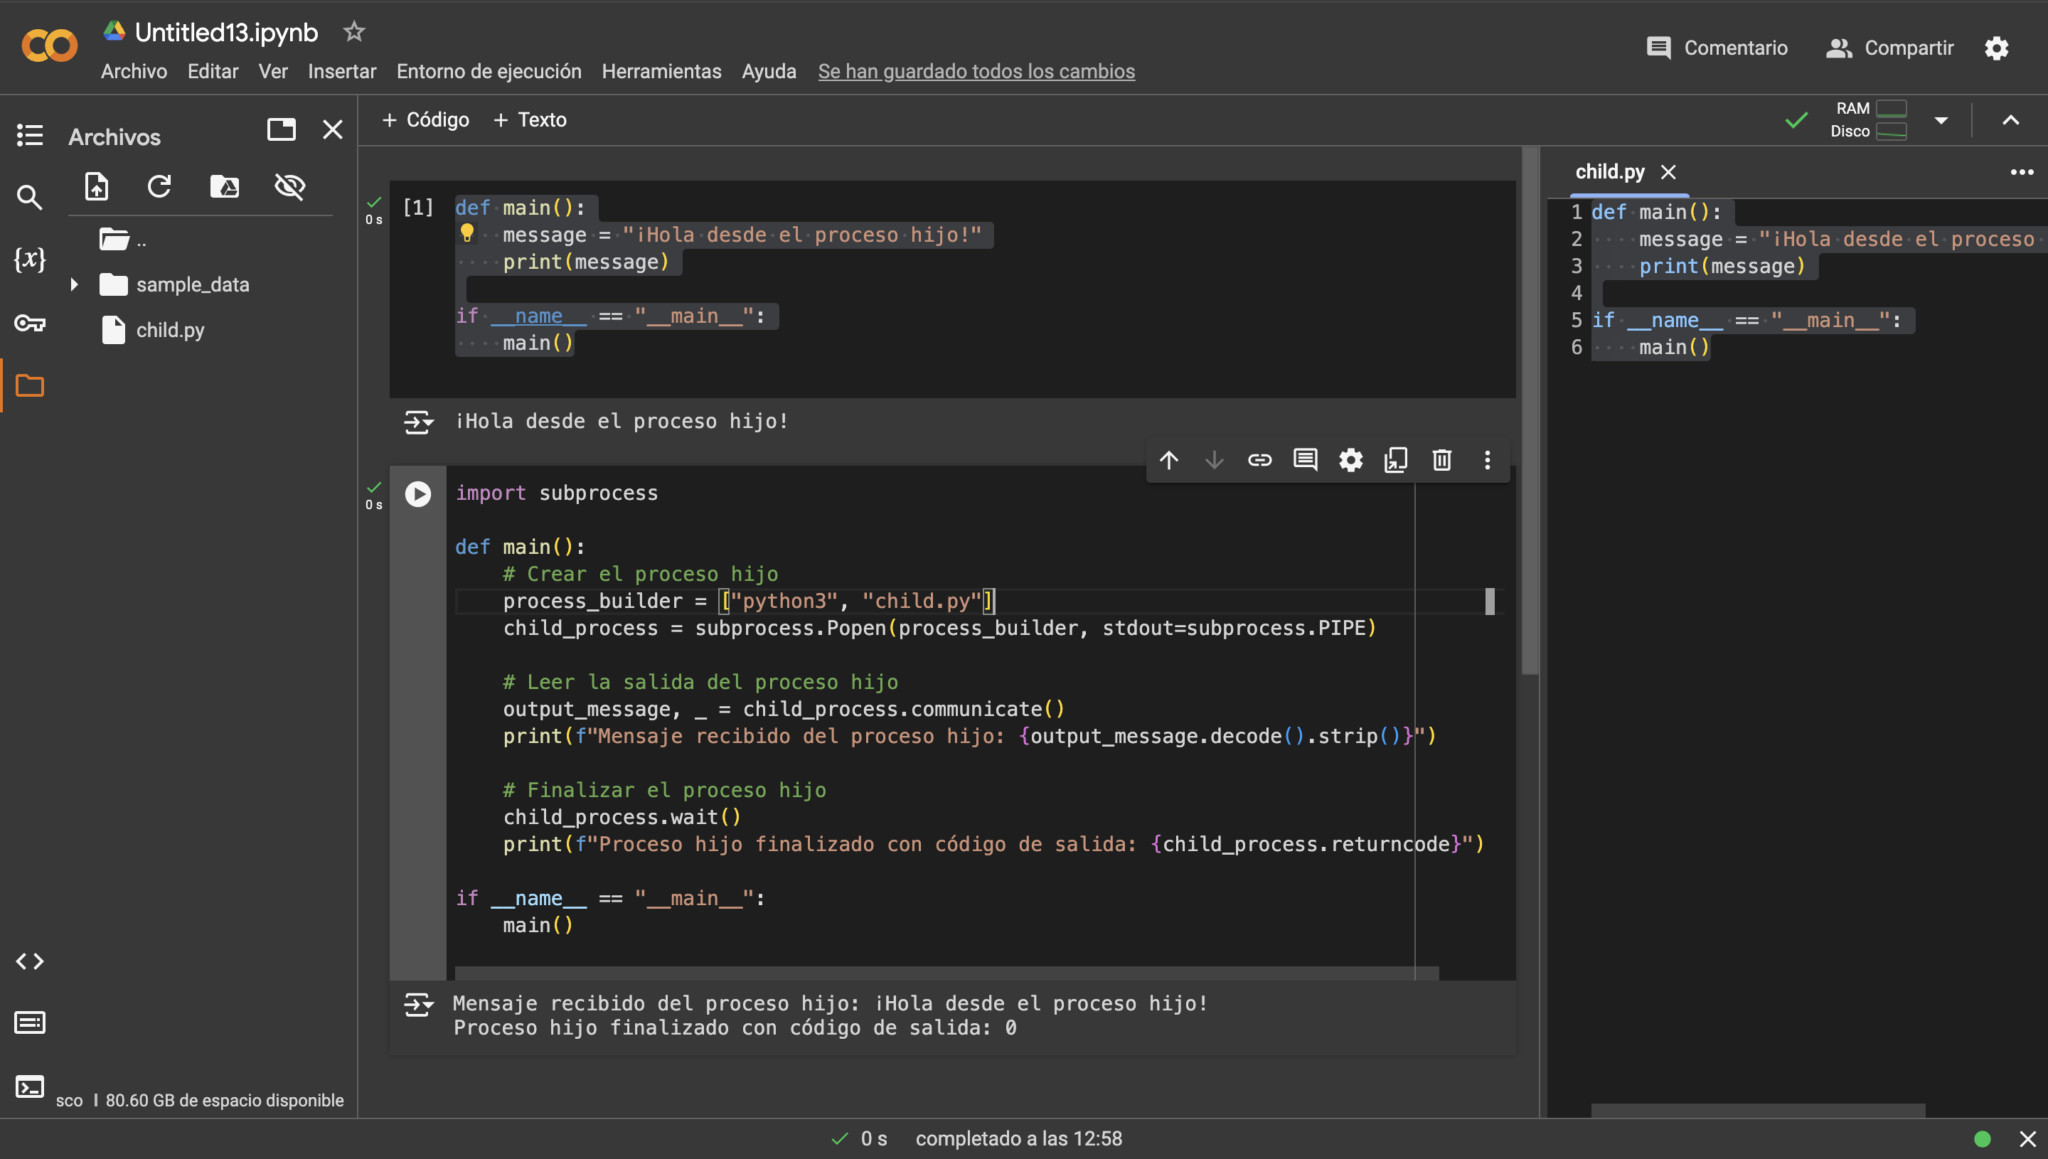Copy a link to the selected cell
This screenshot has width=2048, height=1159.
(x=1259, y=460)
